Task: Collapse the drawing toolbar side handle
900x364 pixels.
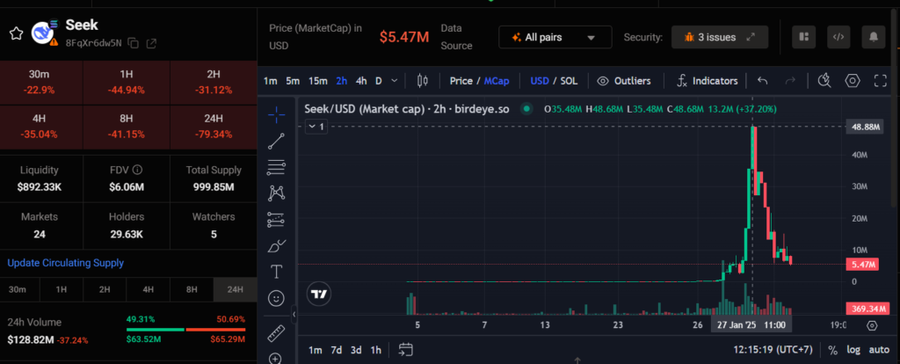Action: pyautogui.click(x=294, y=314)
